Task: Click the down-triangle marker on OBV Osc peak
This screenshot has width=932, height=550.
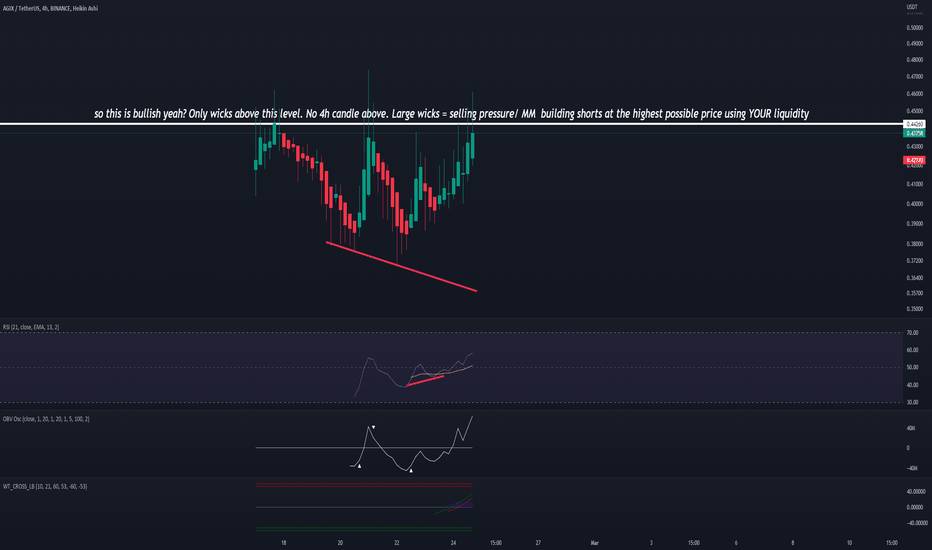Action: pos(373,427)
